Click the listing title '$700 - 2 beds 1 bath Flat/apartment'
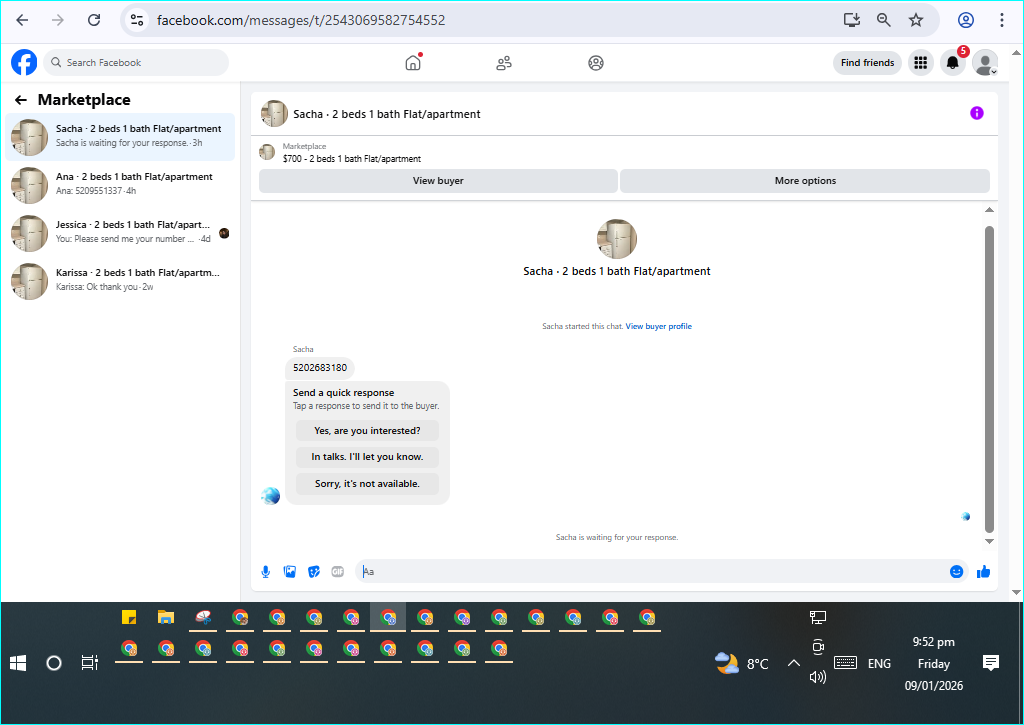Image resolution: width=1024 pixels, height=725 pixels. coord(351,159)
